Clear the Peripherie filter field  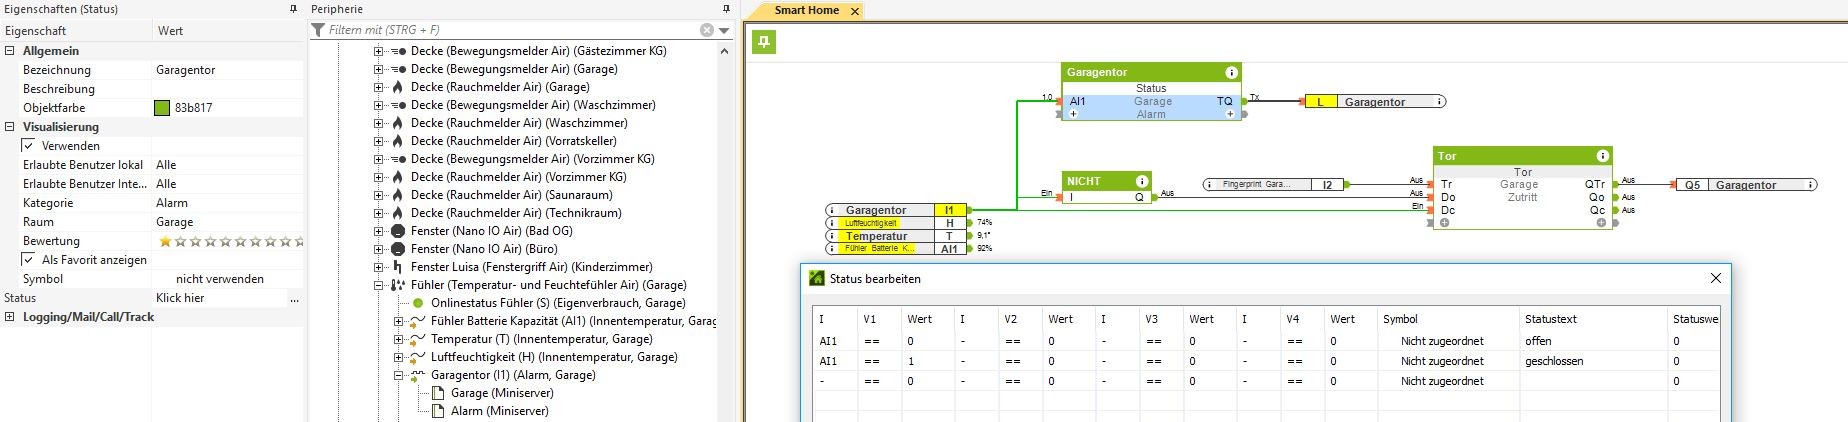pos(707,30)
